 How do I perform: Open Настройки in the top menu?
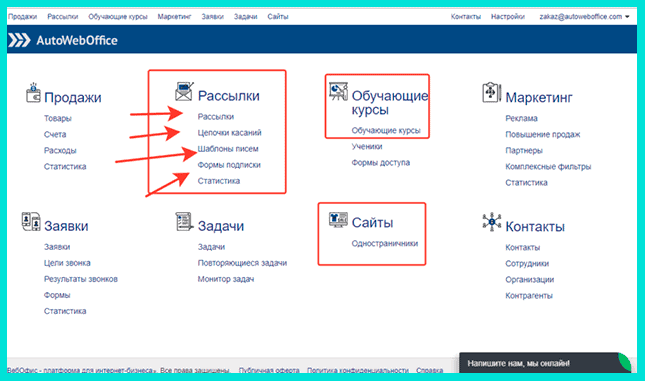tap(508, 17)
